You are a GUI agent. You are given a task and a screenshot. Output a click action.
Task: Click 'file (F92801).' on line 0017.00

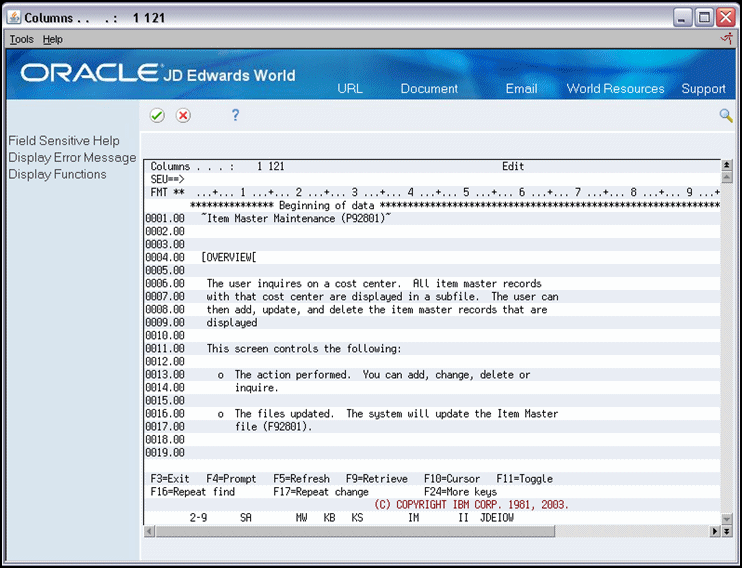(274, 427)
